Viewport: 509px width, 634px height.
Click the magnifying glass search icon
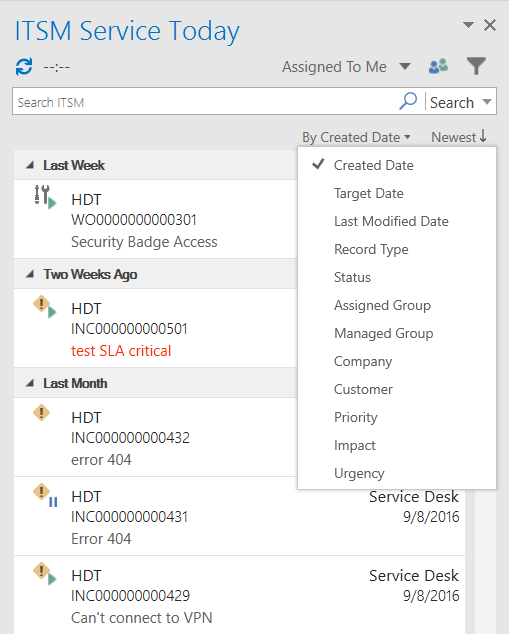[408, 101]
